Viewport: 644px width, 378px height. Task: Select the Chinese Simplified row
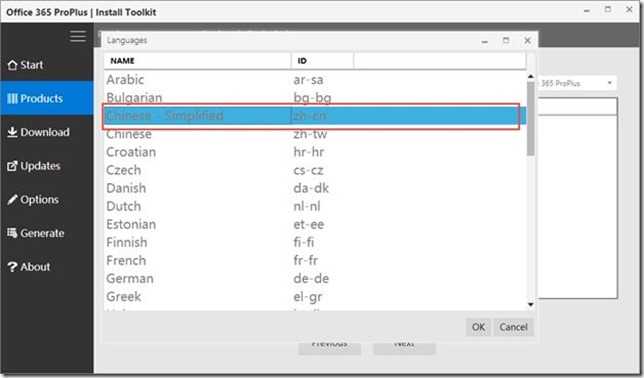(315, 116)
